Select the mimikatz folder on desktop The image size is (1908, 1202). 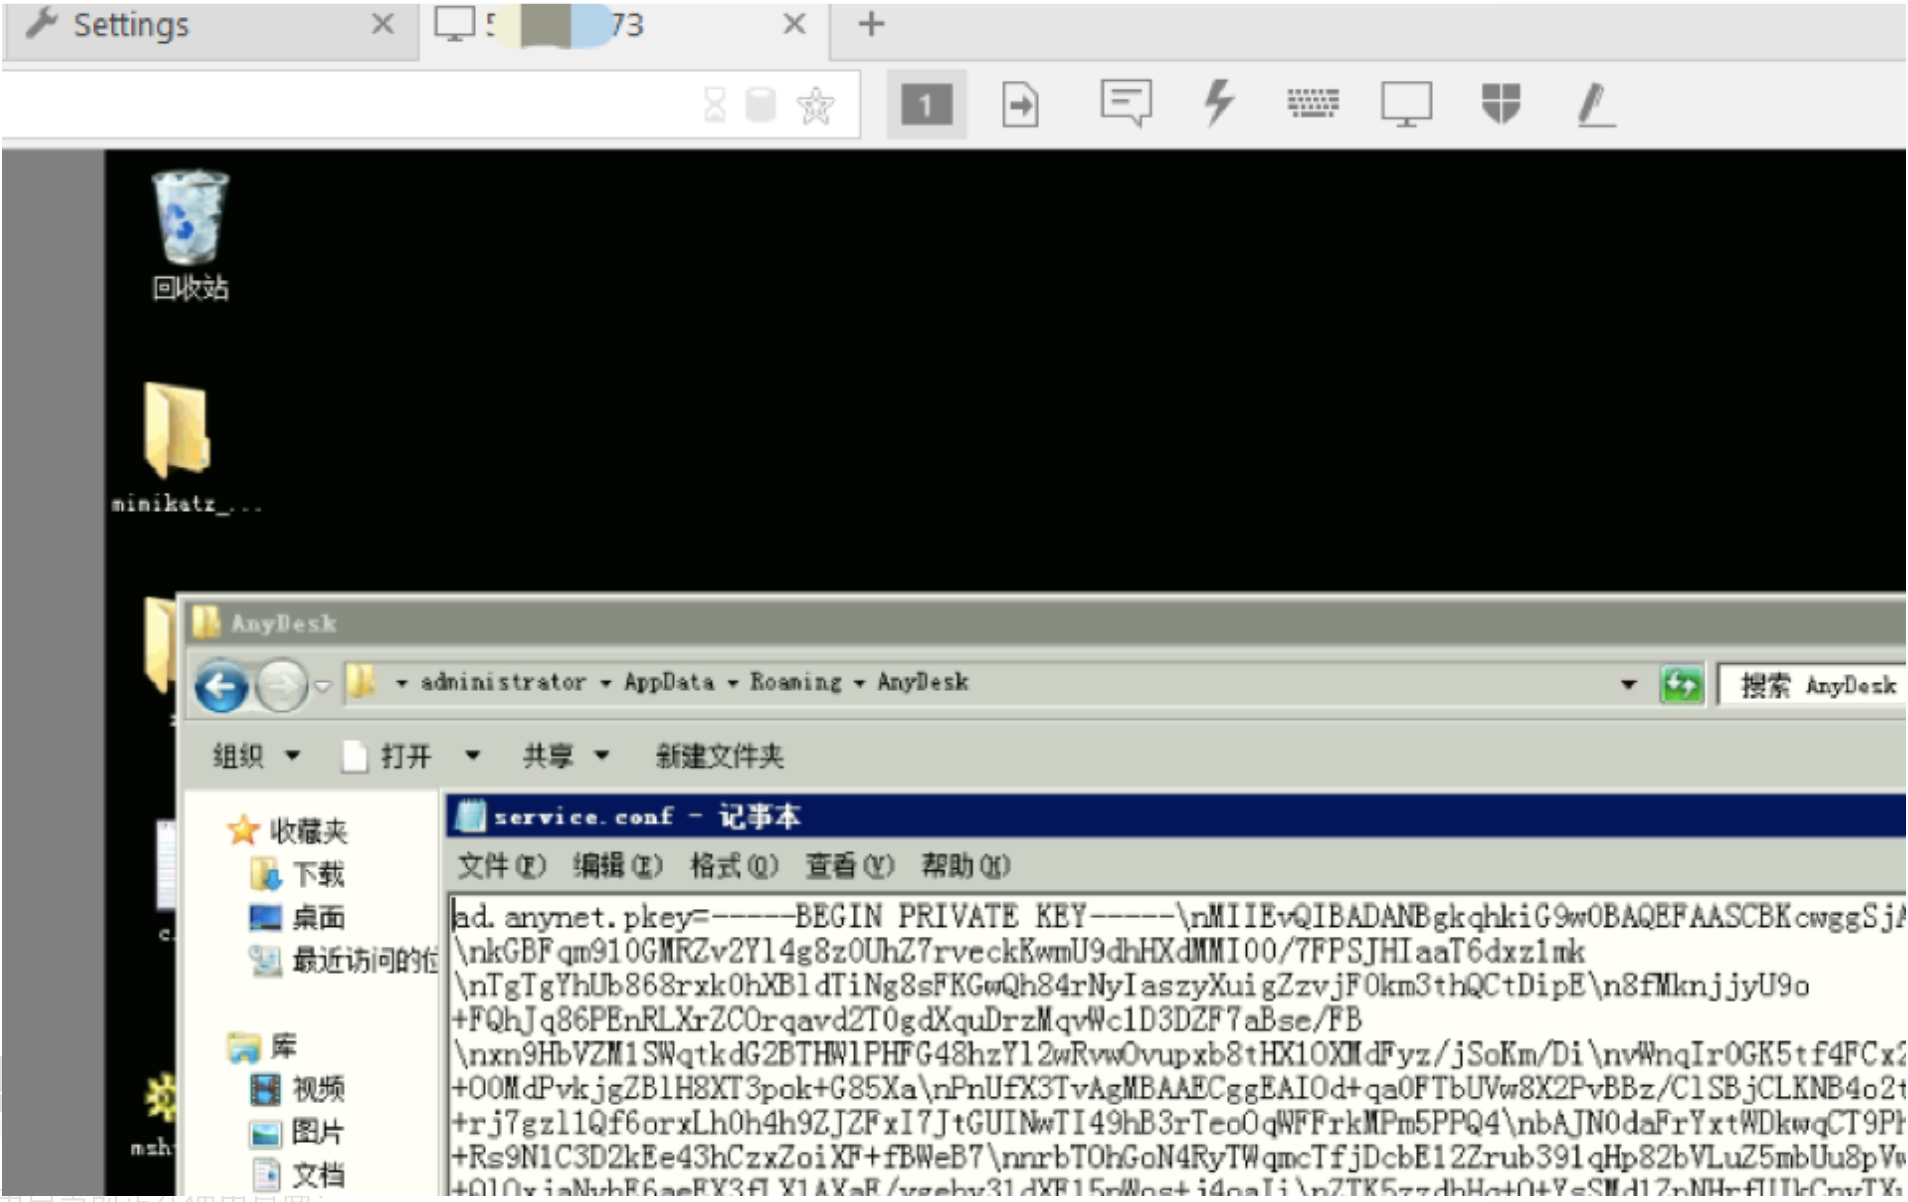pyautogui.click(x=180, y=448)
